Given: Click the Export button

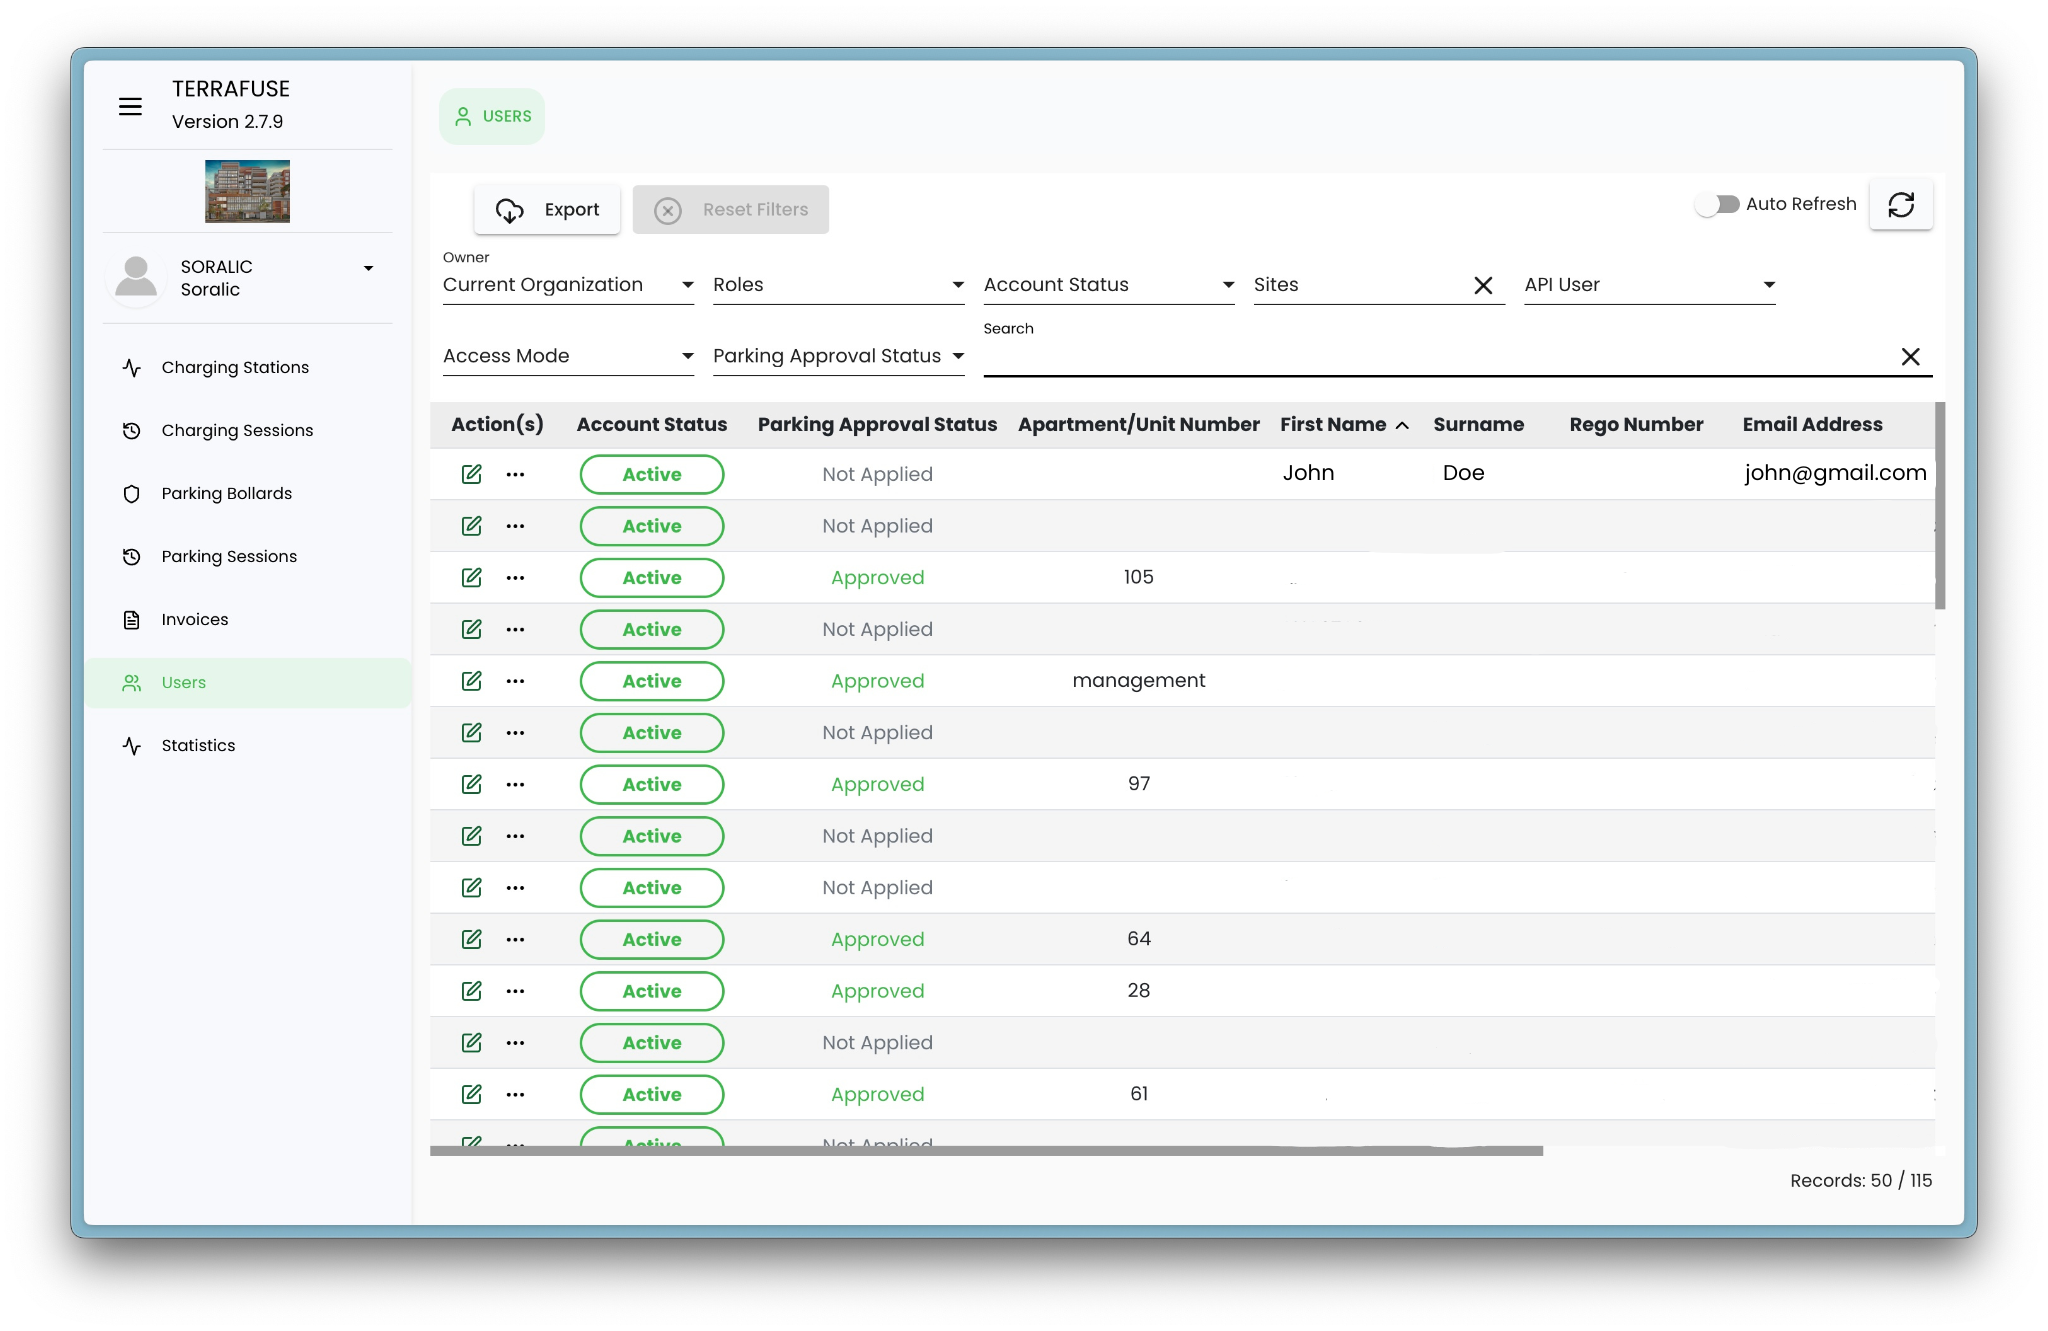Looking at the screenshot, I should point(547,210).
